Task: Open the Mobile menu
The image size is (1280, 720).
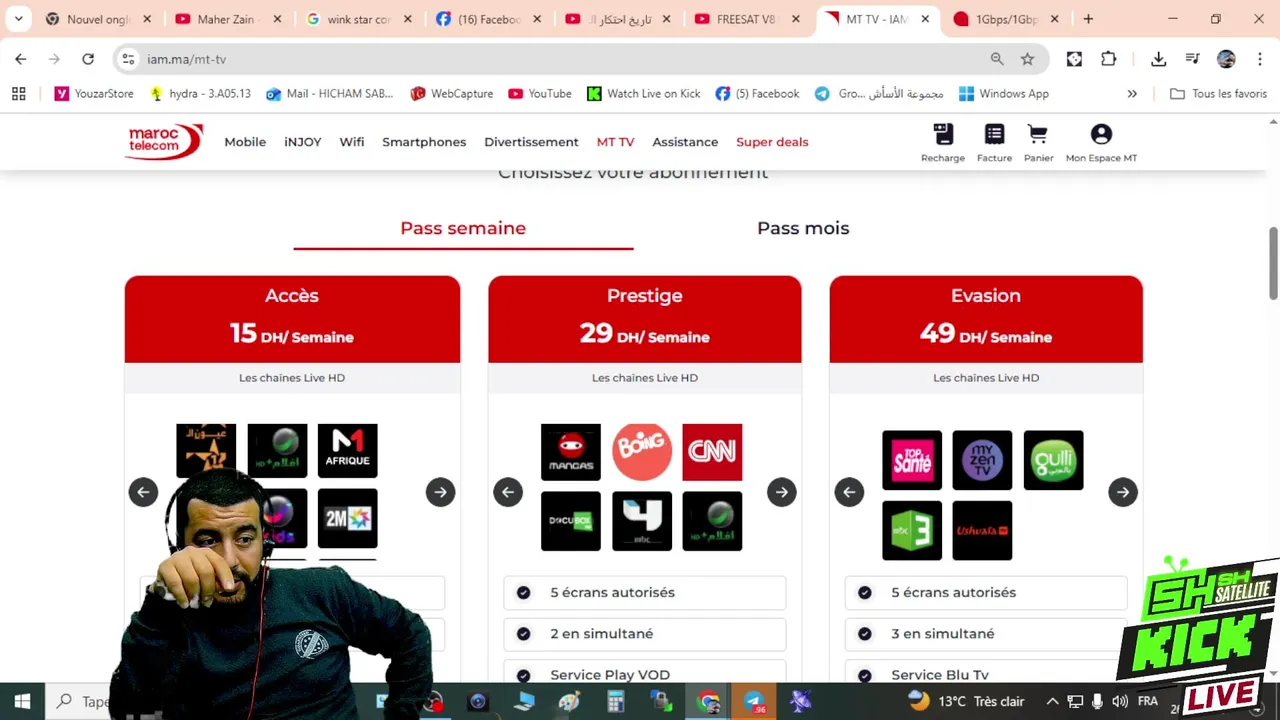Action: [x=245, y=142]
